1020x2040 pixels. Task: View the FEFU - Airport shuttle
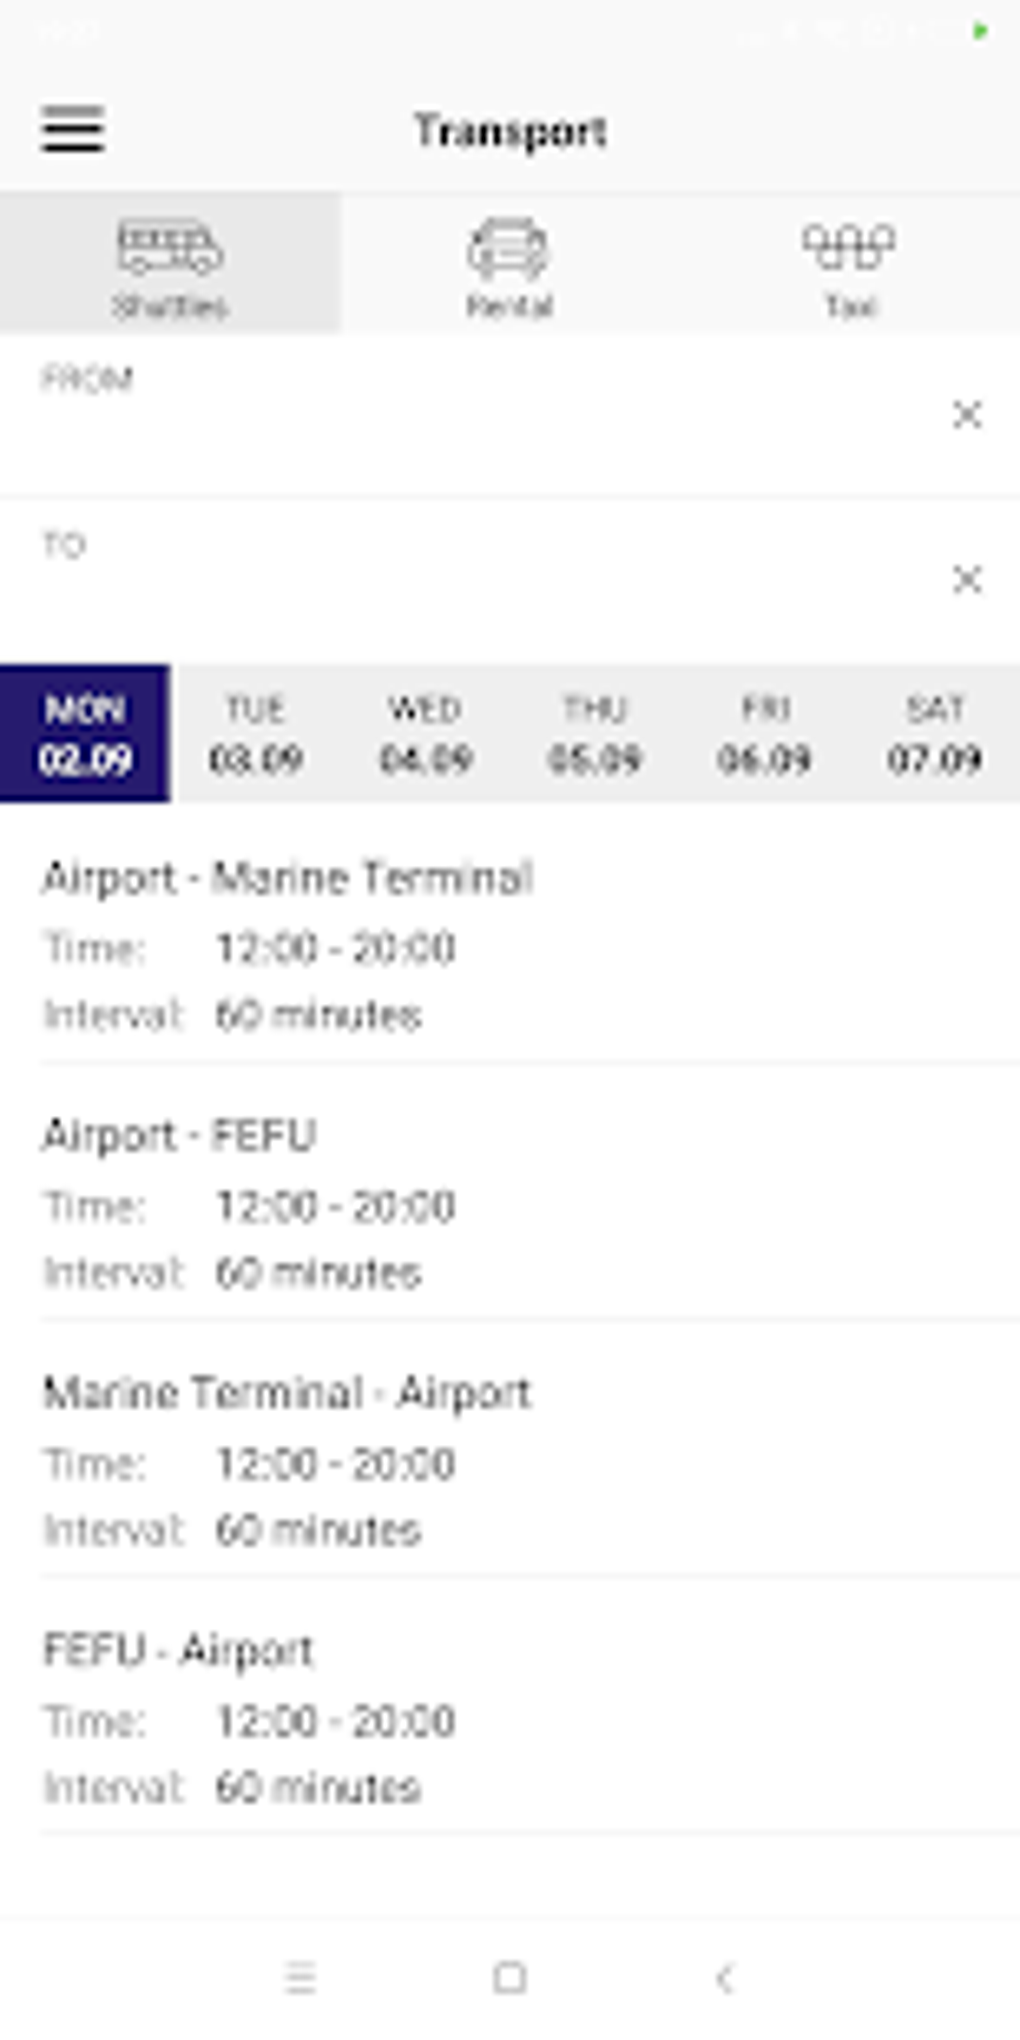point(510,1718)
